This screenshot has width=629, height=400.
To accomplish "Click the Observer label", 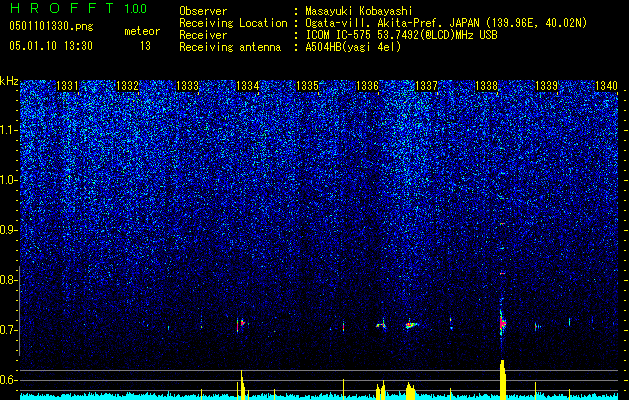I will pos(203,11).
